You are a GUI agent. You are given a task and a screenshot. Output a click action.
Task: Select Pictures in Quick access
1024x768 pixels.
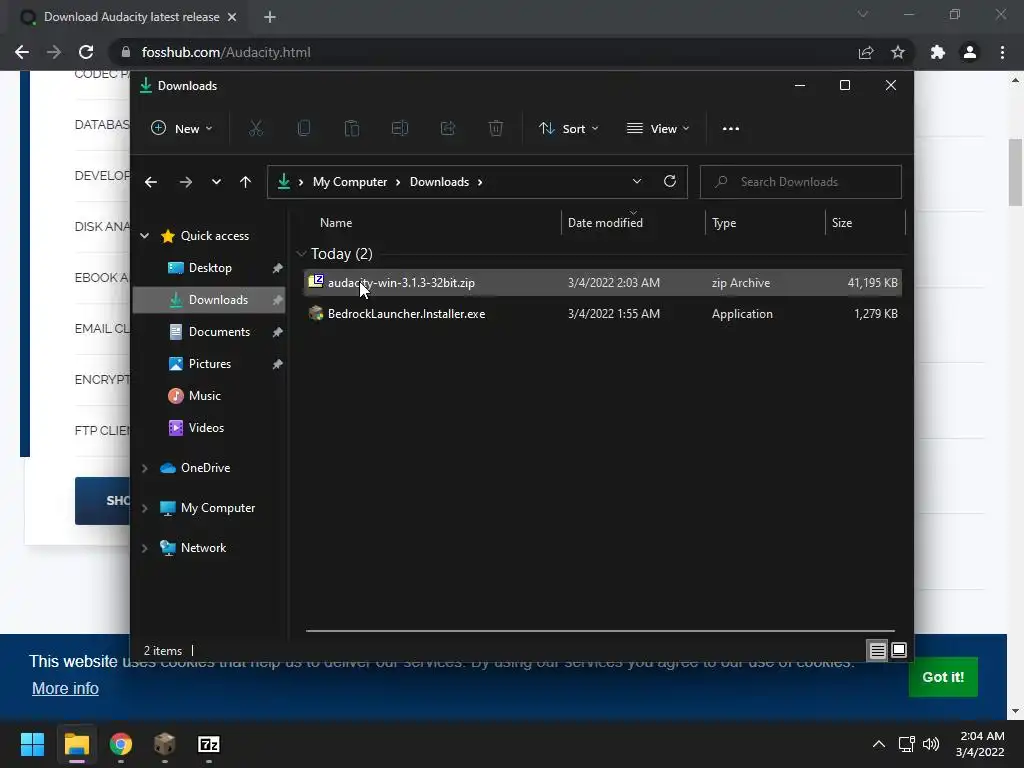(210, 364)
